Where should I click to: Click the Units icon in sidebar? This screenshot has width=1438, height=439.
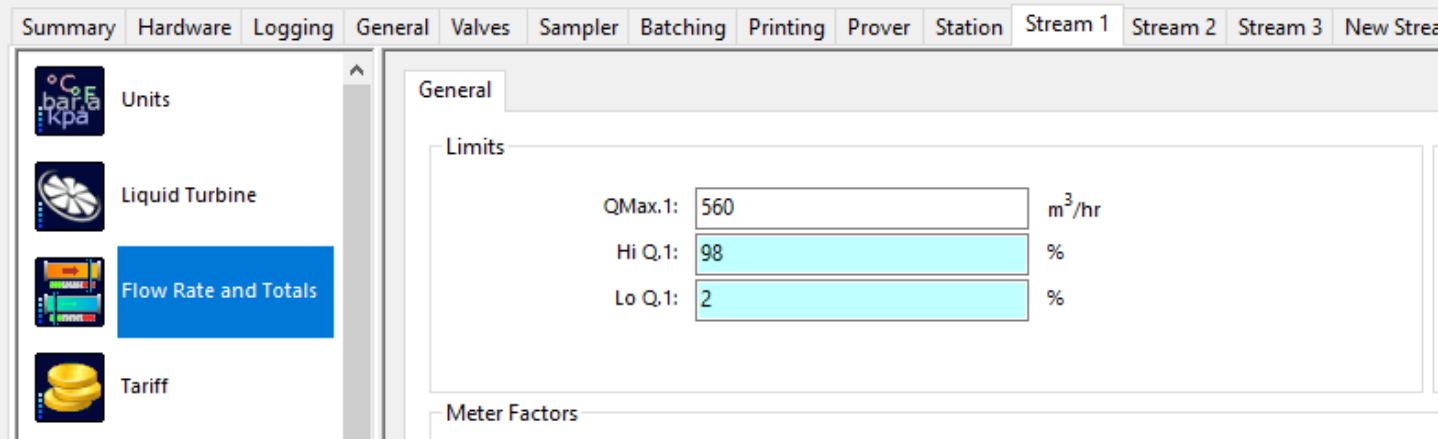(x=69, y=100)
